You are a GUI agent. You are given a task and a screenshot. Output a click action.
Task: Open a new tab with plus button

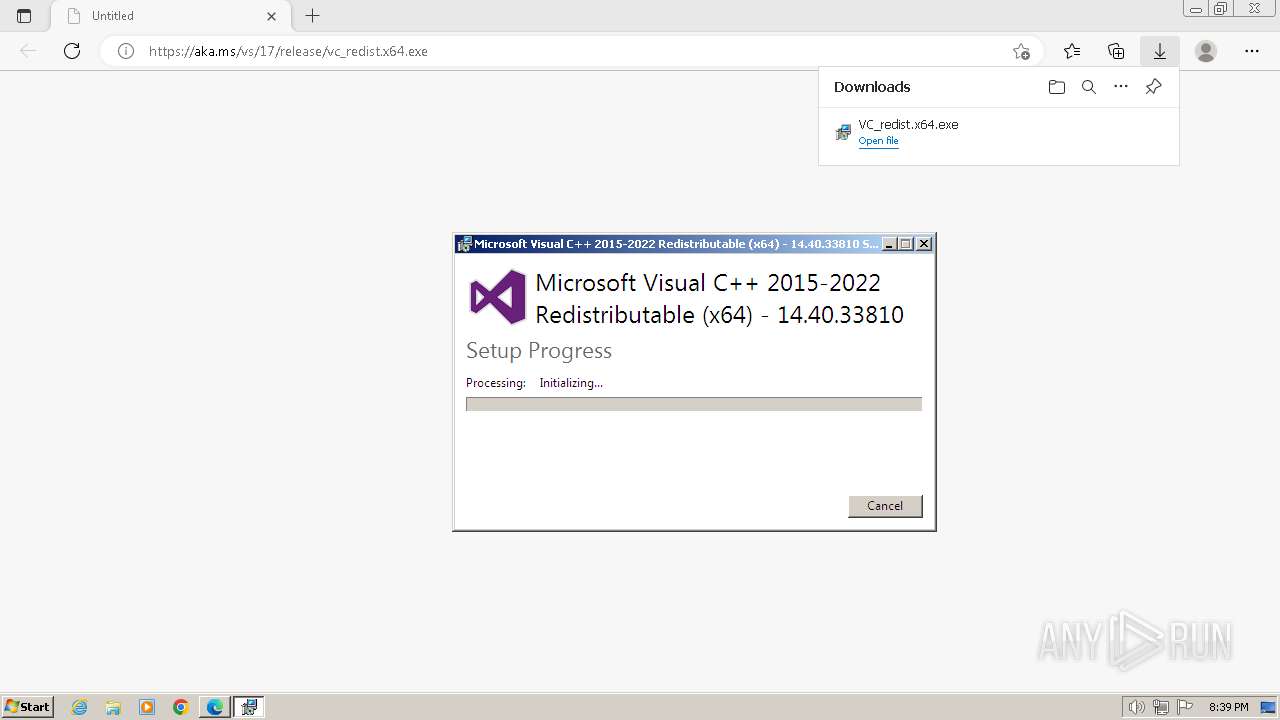click(312, 16)
